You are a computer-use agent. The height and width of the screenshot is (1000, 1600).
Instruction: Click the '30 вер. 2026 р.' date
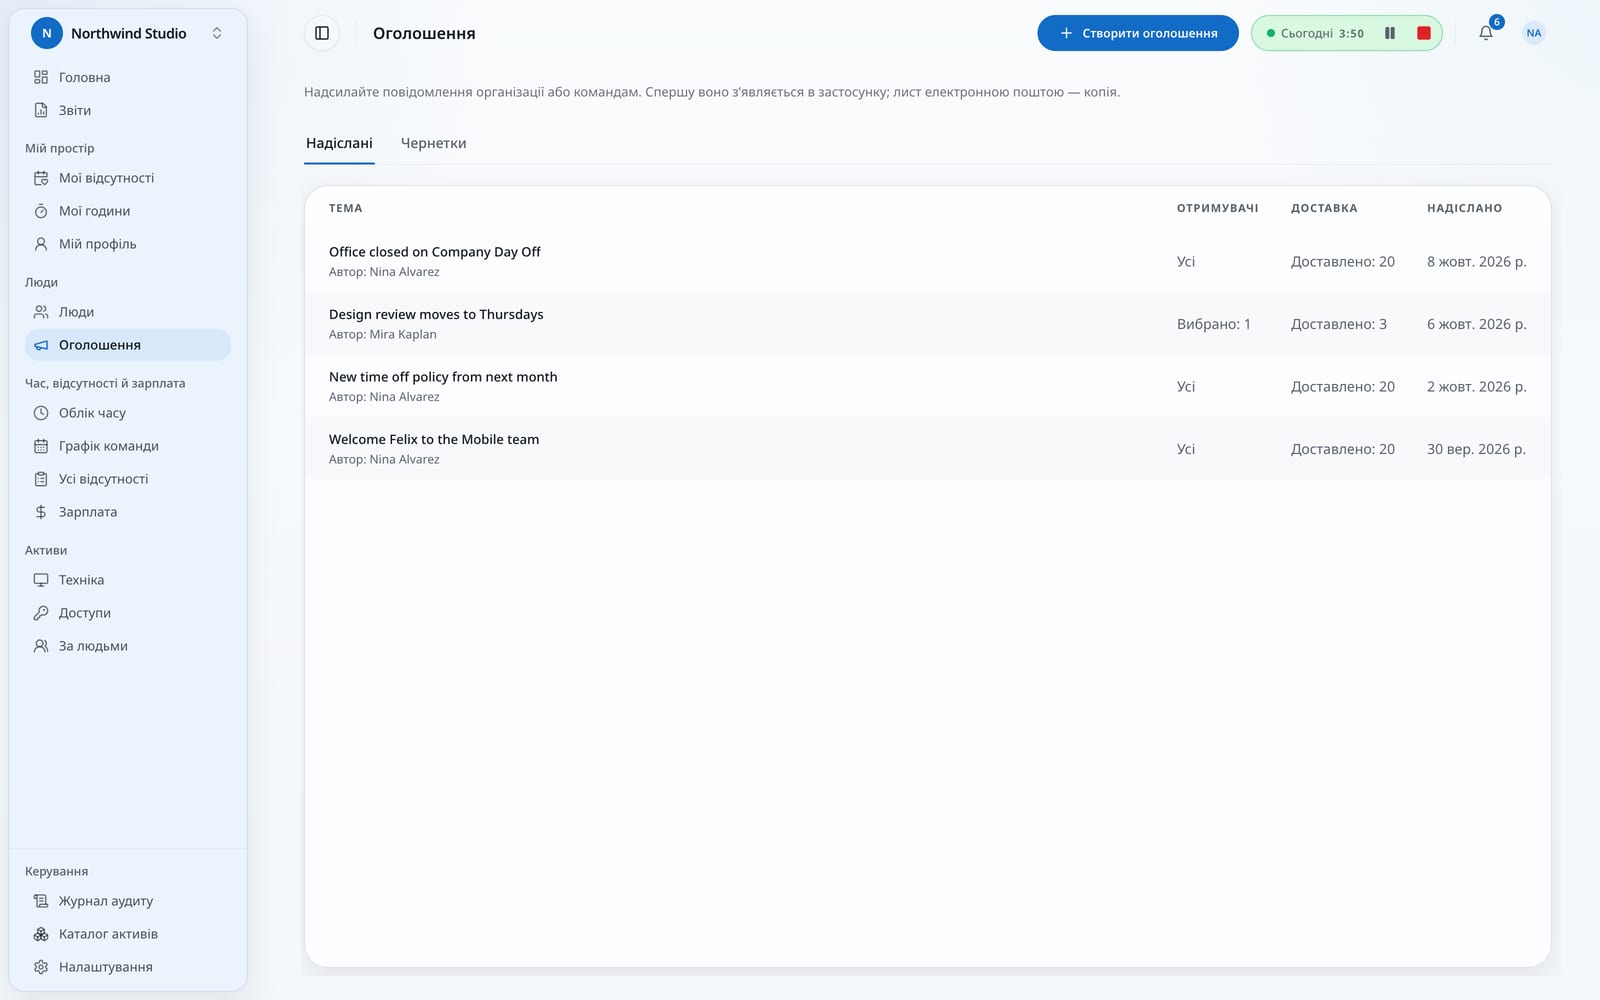point(1476,449)
